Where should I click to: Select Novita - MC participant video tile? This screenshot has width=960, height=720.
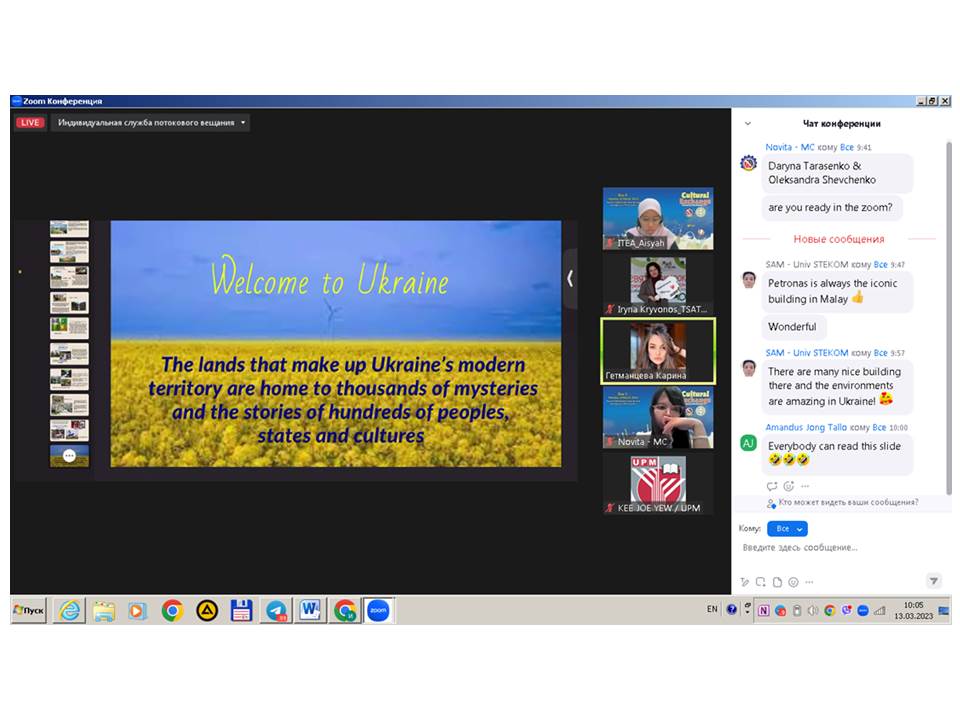[658, 418]
